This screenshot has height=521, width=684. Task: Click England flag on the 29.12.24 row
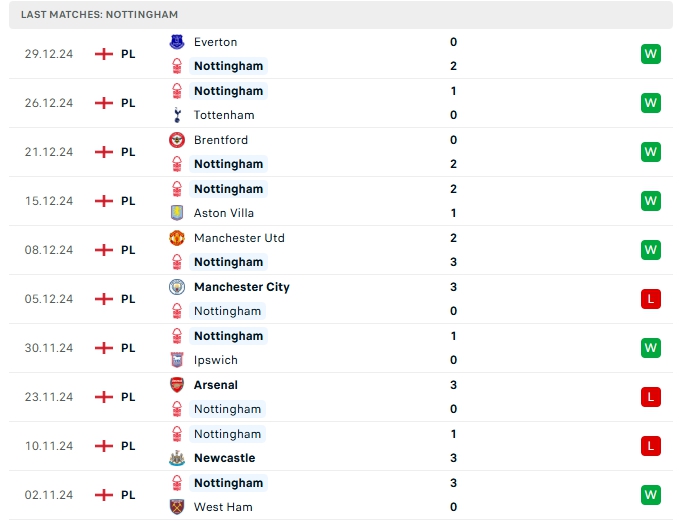(x=103, y=54)
